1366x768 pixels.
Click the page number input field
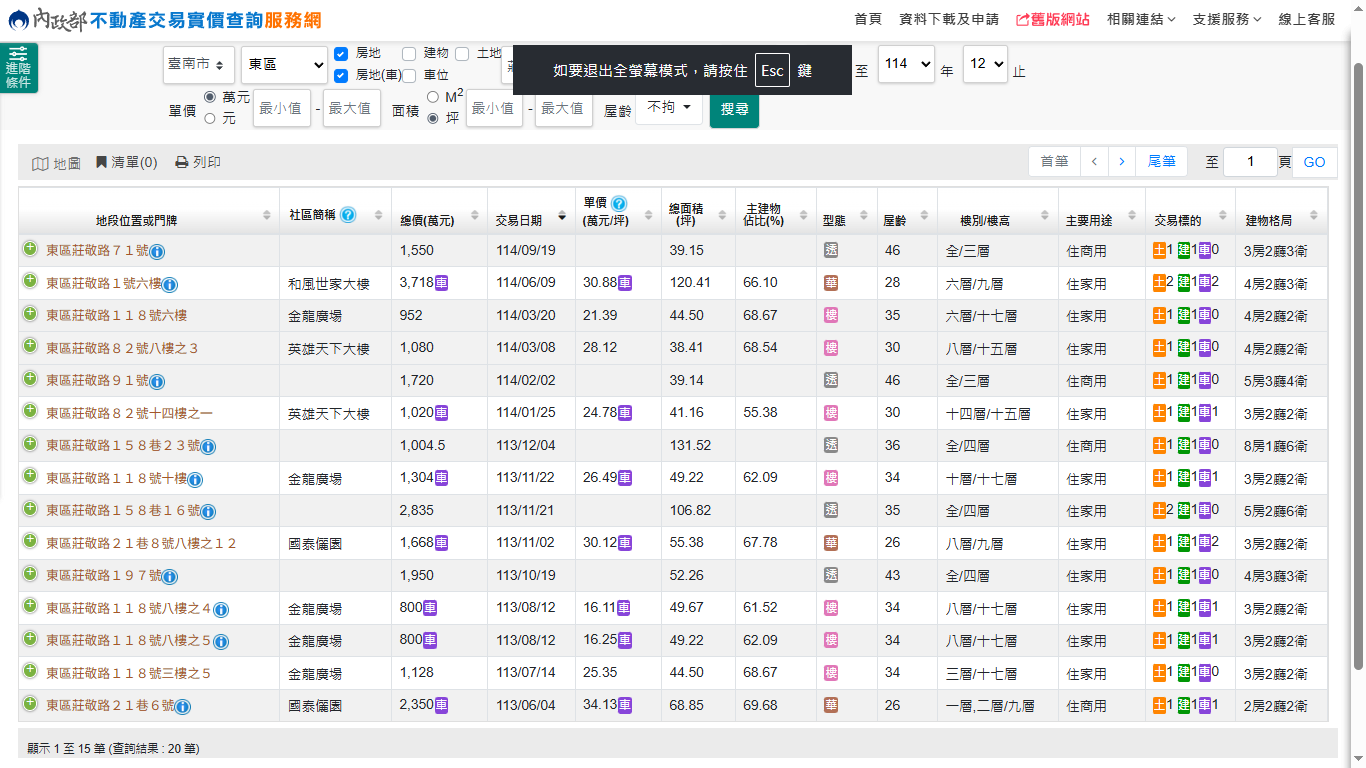pos(1250,162)
